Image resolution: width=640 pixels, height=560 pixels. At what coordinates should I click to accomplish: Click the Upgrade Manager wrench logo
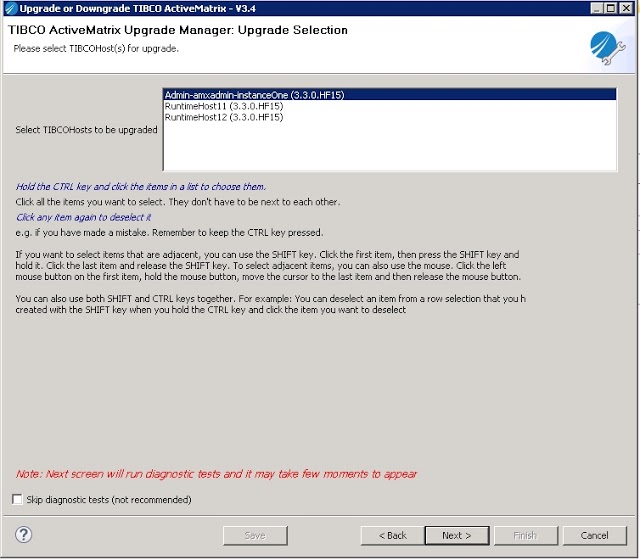tap(608, 48)
